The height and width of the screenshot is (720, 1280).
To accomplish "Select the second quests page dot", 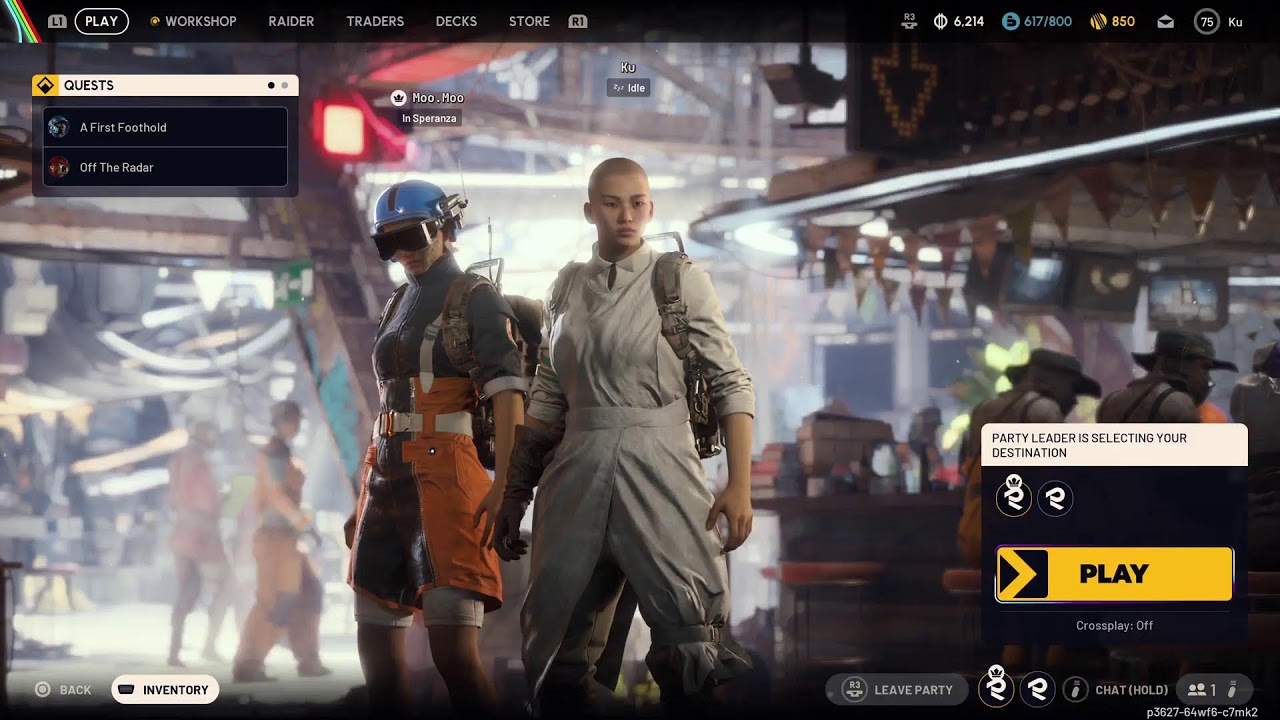I will (285, 86).
